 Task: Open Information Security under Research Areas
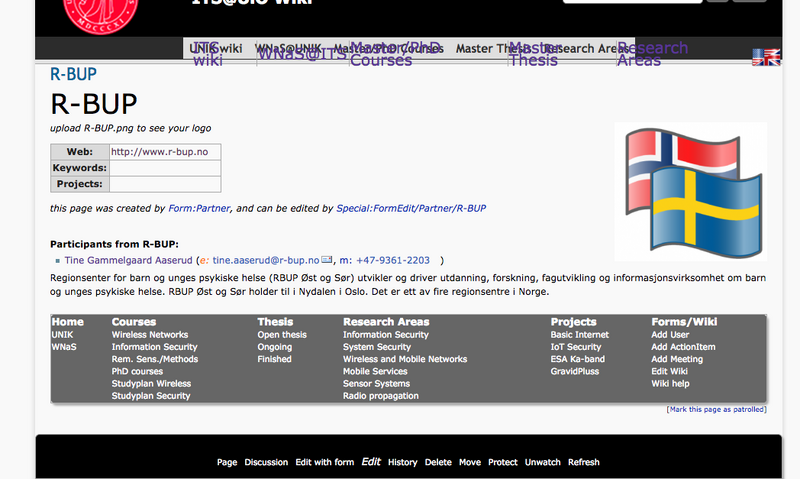(386, 335)
